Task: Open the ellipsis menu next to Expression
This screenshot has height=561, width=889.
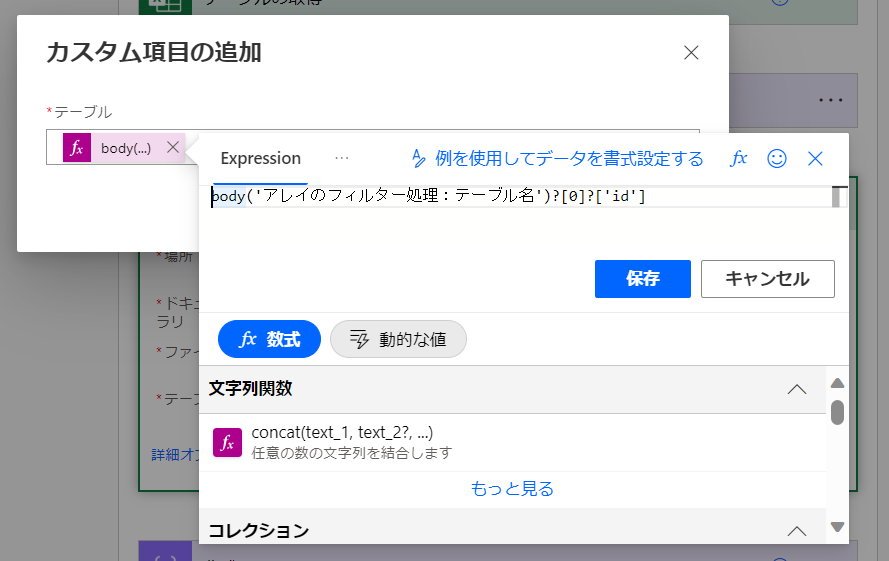Action: [x=342, y=158]
